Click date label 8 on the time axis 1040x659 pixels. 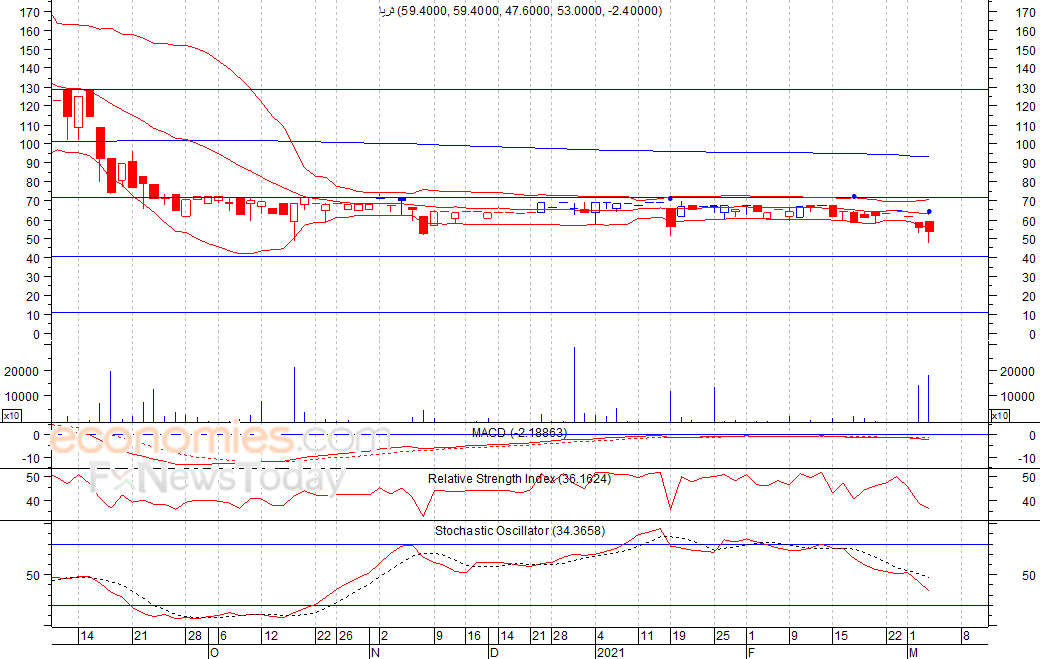pyautogui.click(x=966, y=636)
